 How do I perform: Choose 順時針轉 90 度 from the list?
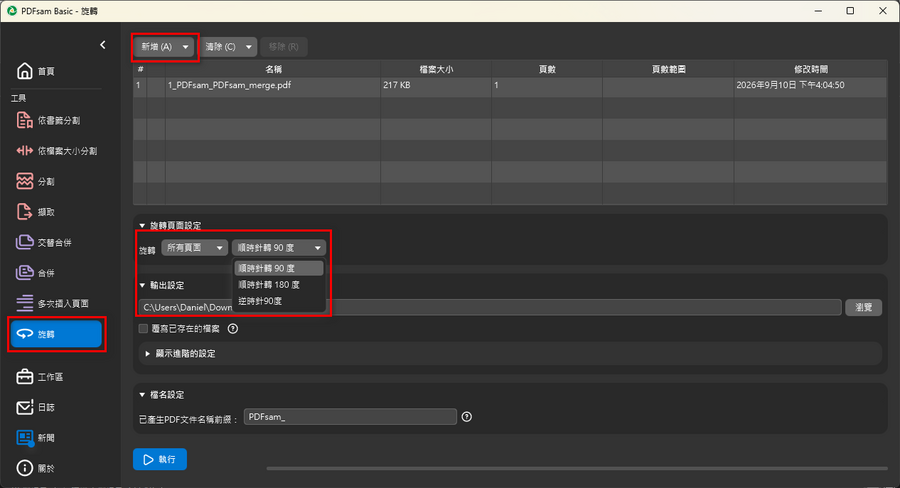click(279, 268)
